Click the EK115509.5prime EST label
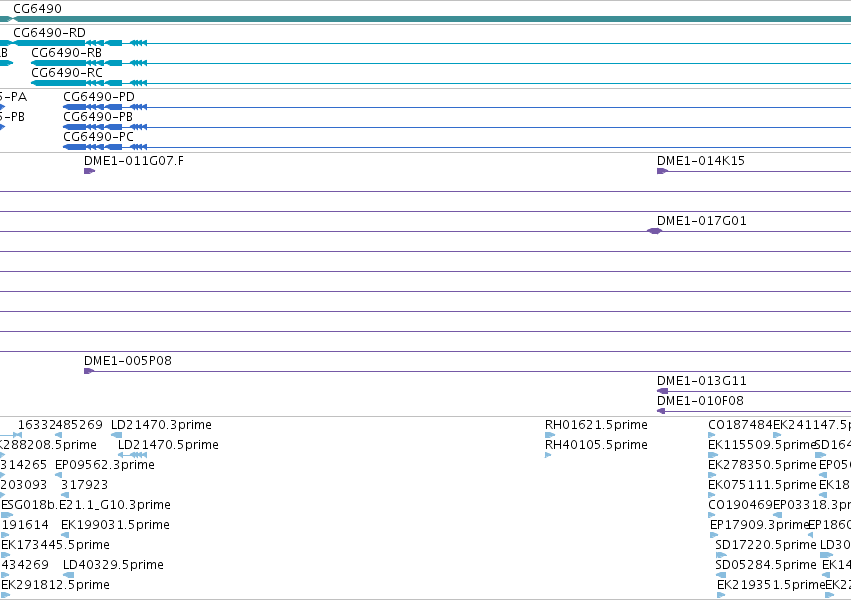 [x=762, y=445]
